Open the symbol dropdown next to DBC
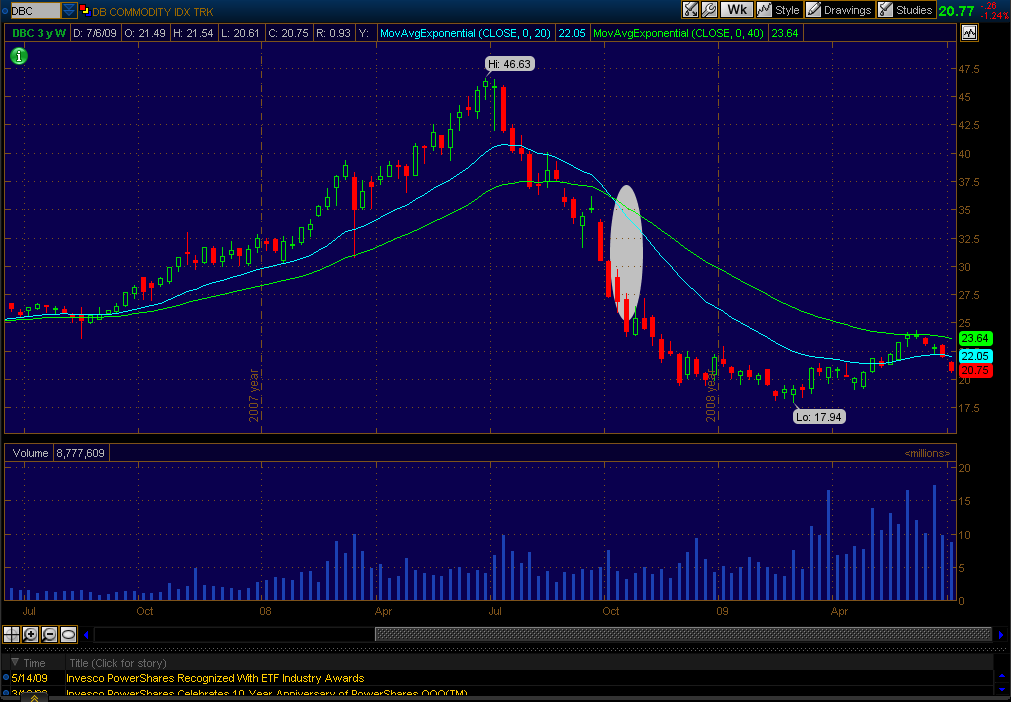 tap(68, 10)
